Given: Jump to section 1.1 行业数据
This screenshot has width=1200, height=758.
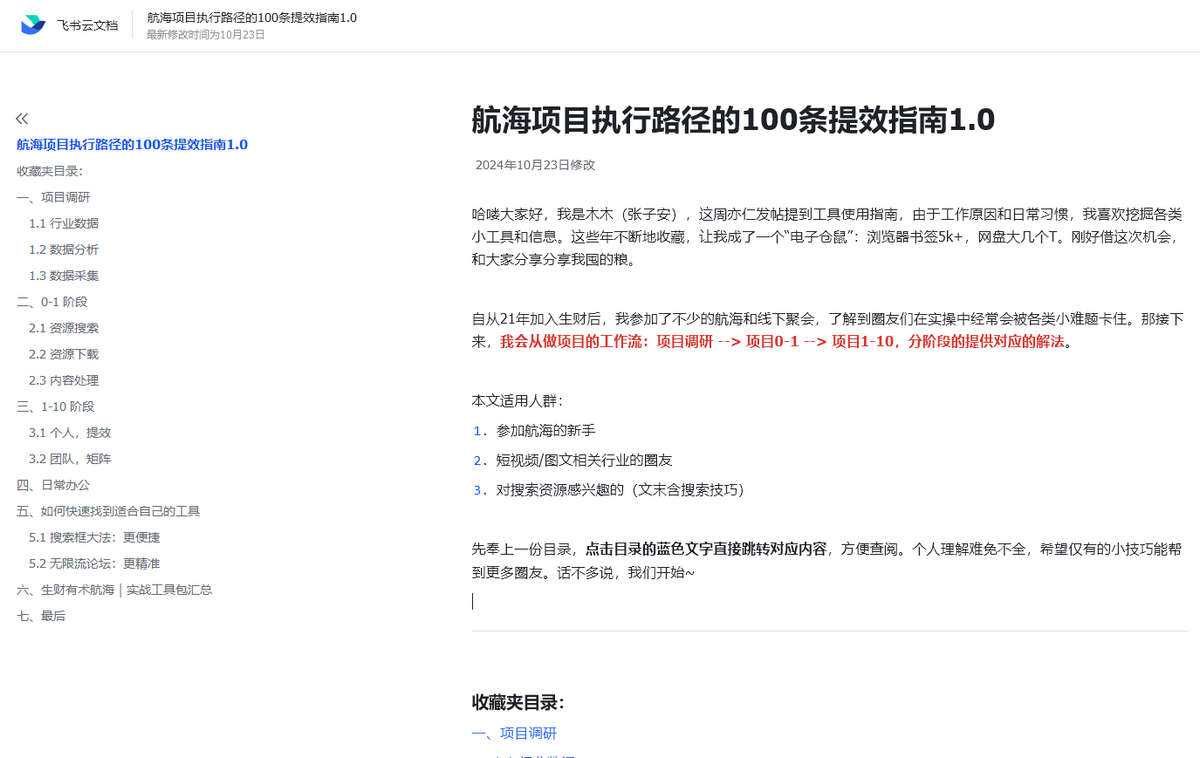Looking at the screenshot, I should click(x=61, y=223).
